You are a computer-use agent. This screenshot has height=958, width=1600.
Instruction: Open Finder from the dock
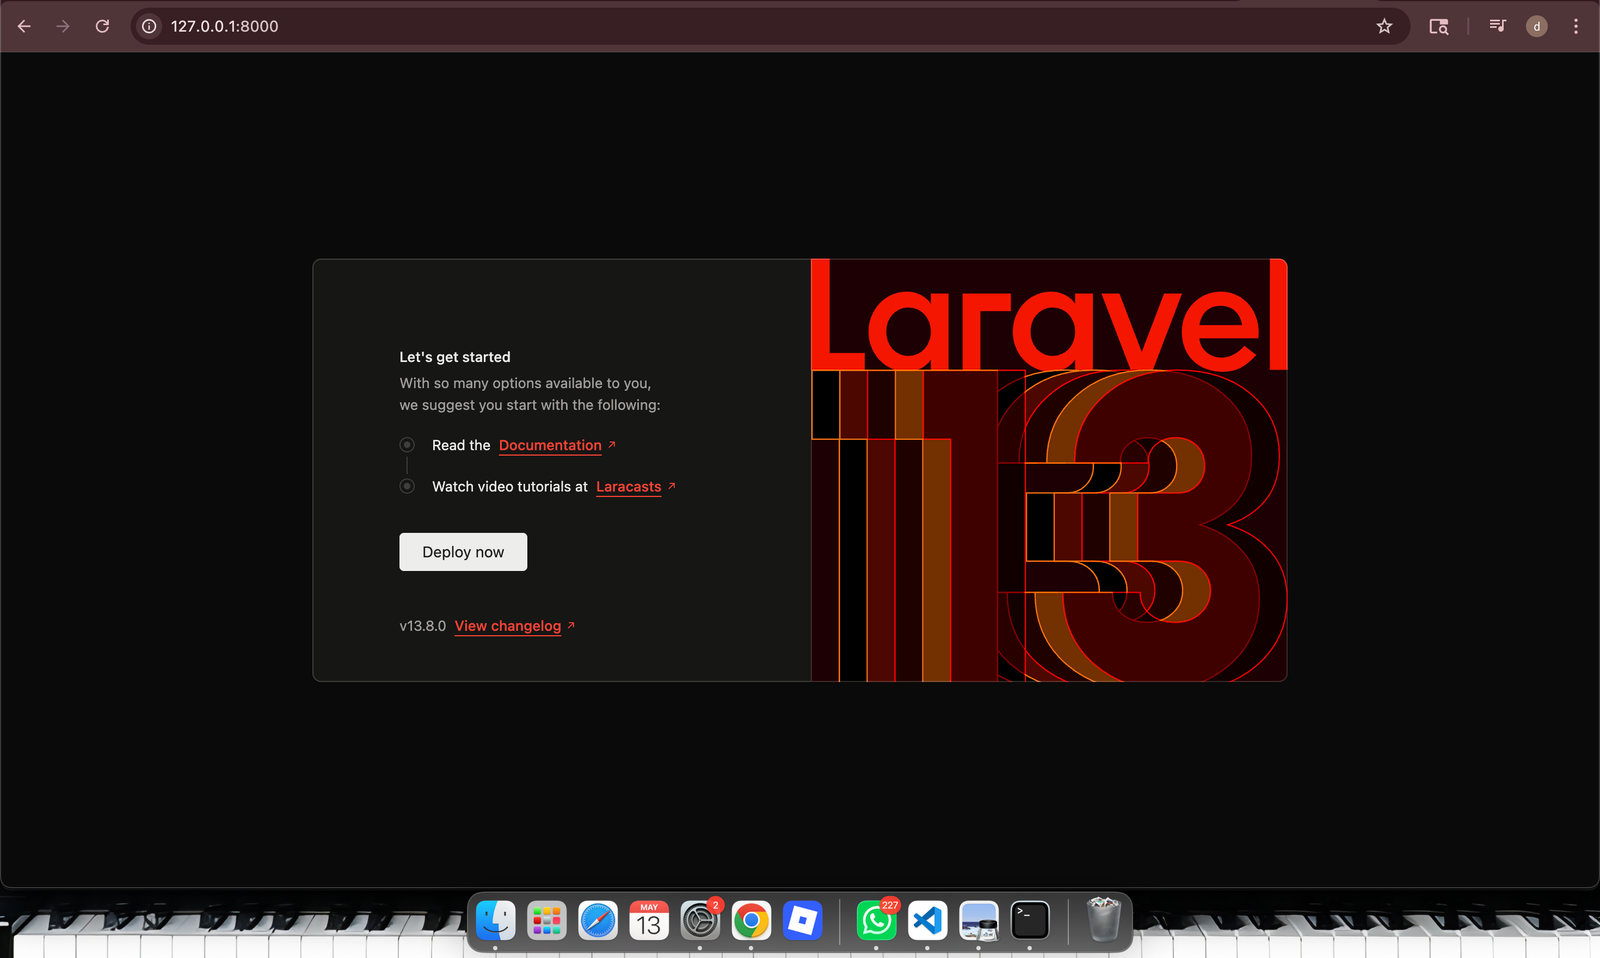(x=496, y=920)
